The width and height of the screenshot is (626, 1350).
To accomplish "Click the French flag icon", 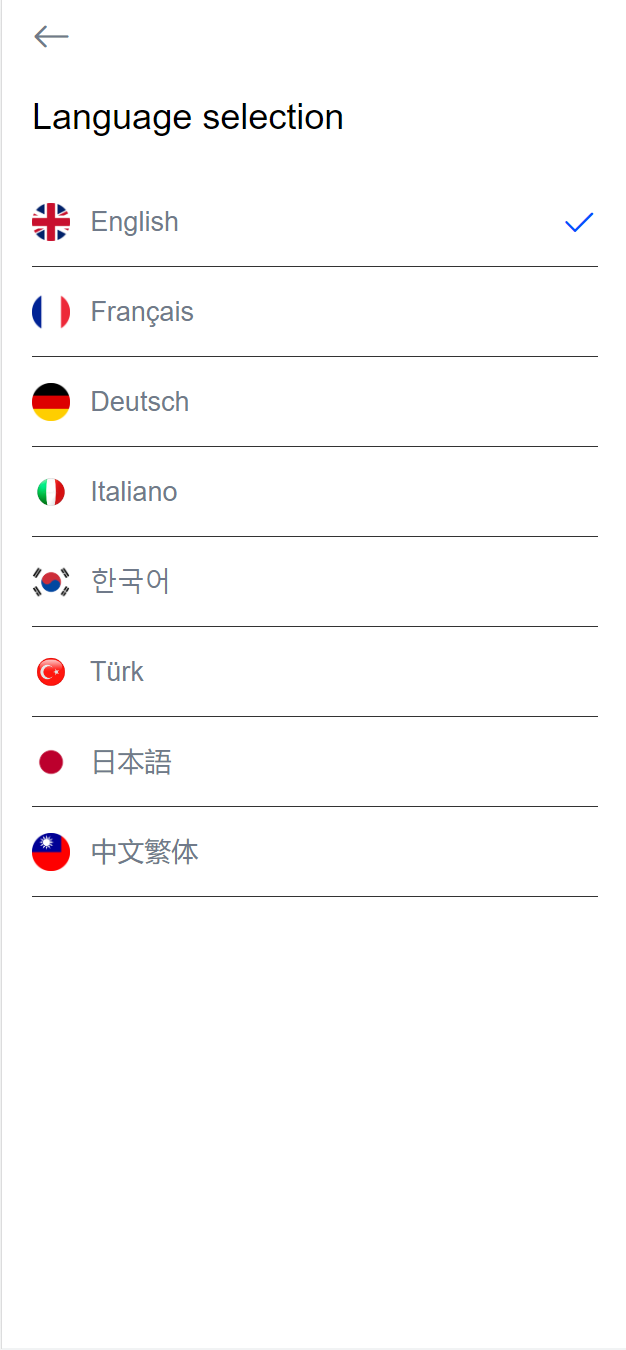I will click(51, 312).
